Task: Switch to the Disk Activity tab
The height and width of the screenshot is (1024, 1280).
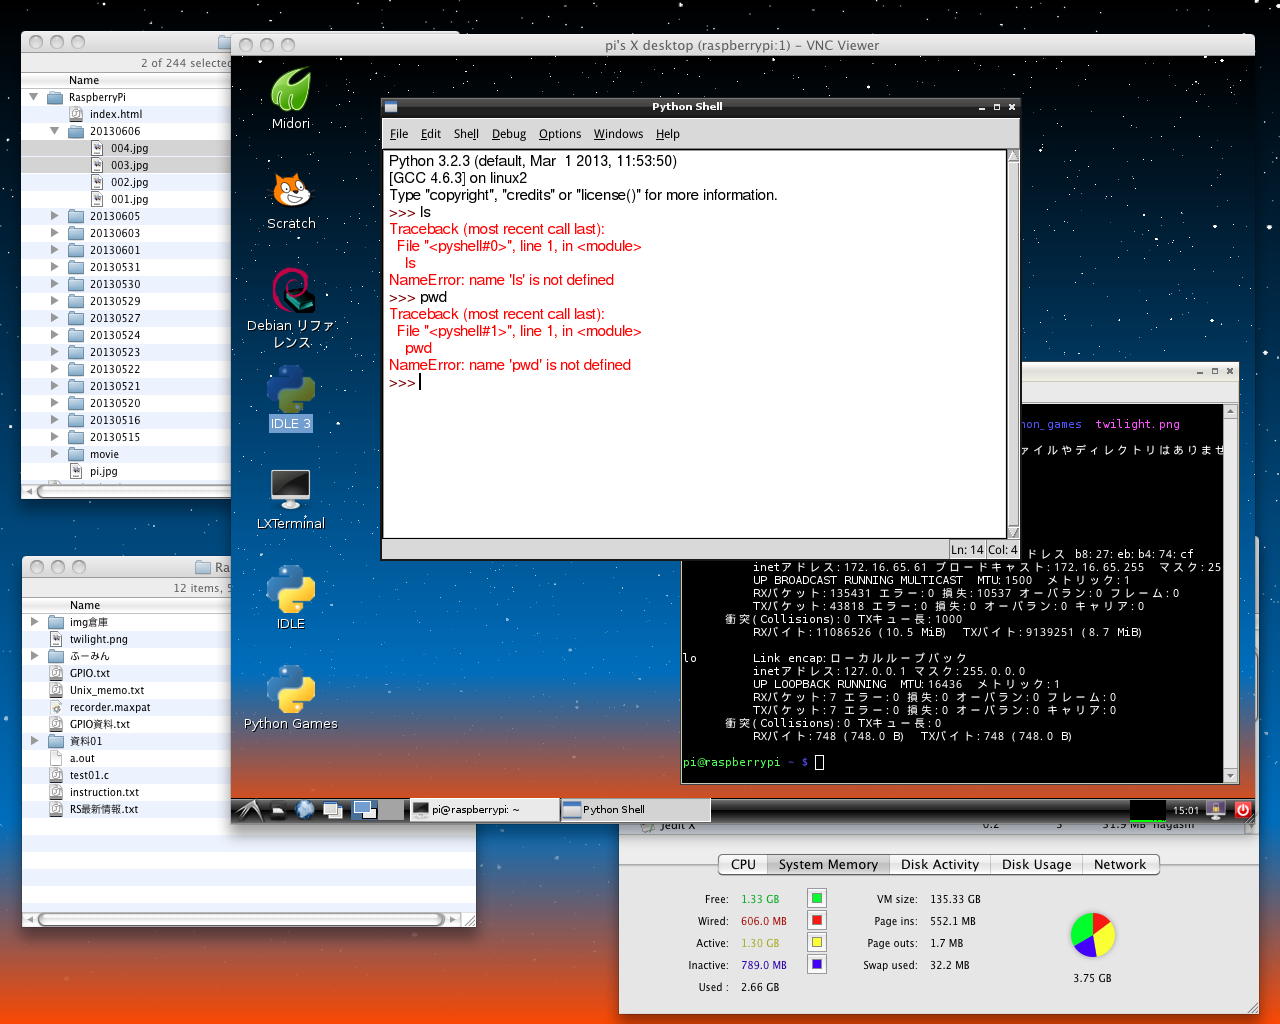Action: [x=939, y=865]
